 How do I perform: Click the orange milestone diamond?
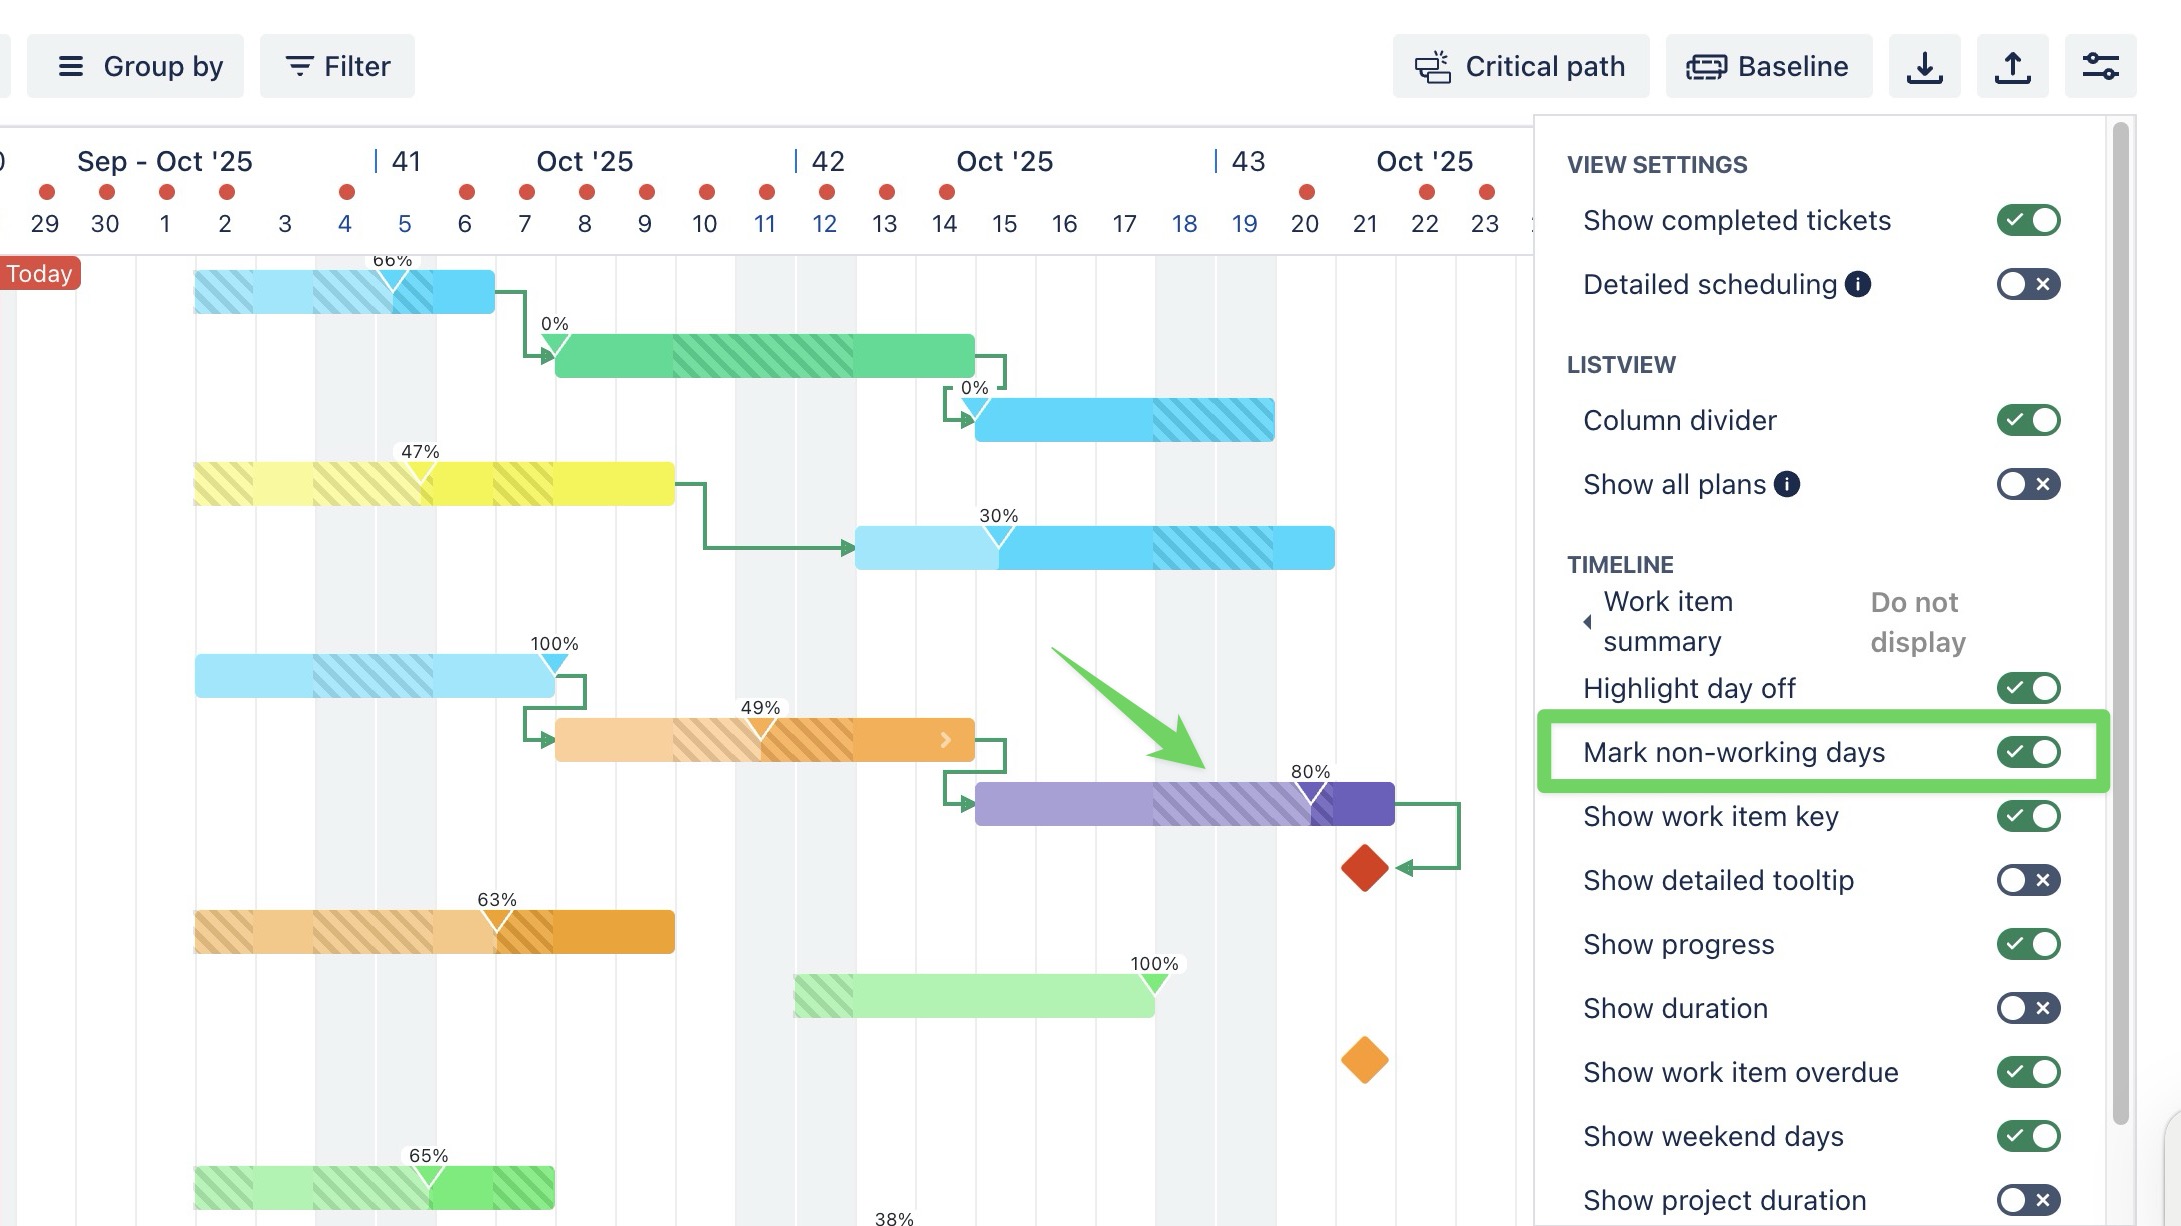[x=1364, y=1060]
